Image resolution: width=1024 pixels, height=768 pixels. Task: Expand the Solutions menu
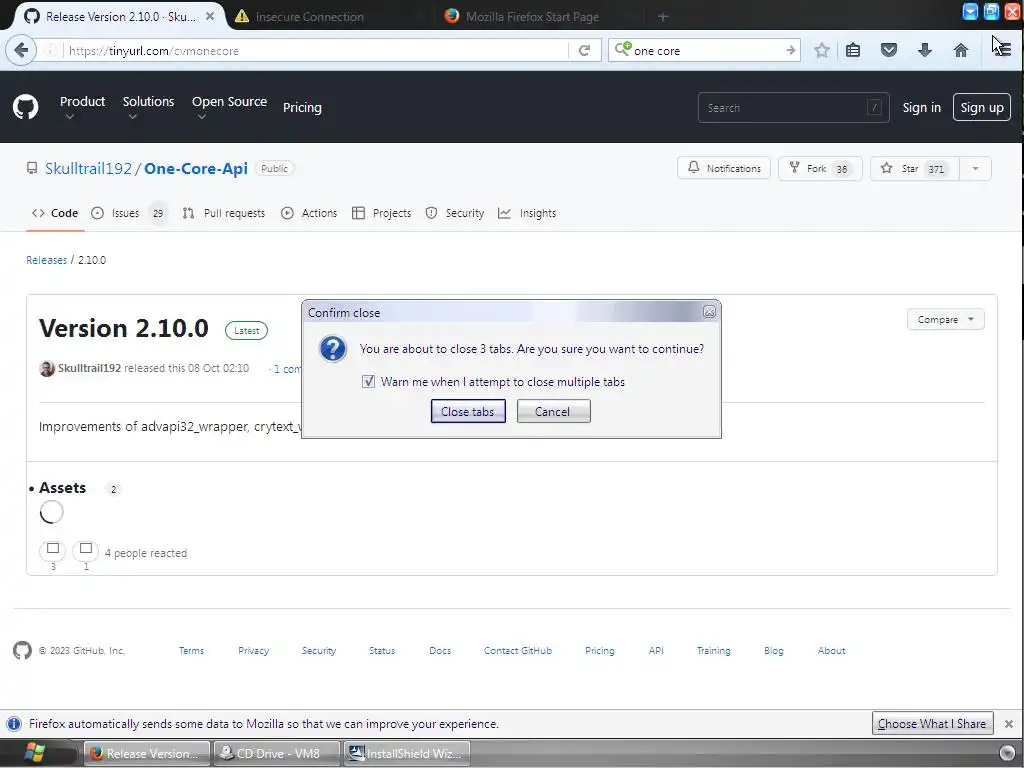point(148,108)
